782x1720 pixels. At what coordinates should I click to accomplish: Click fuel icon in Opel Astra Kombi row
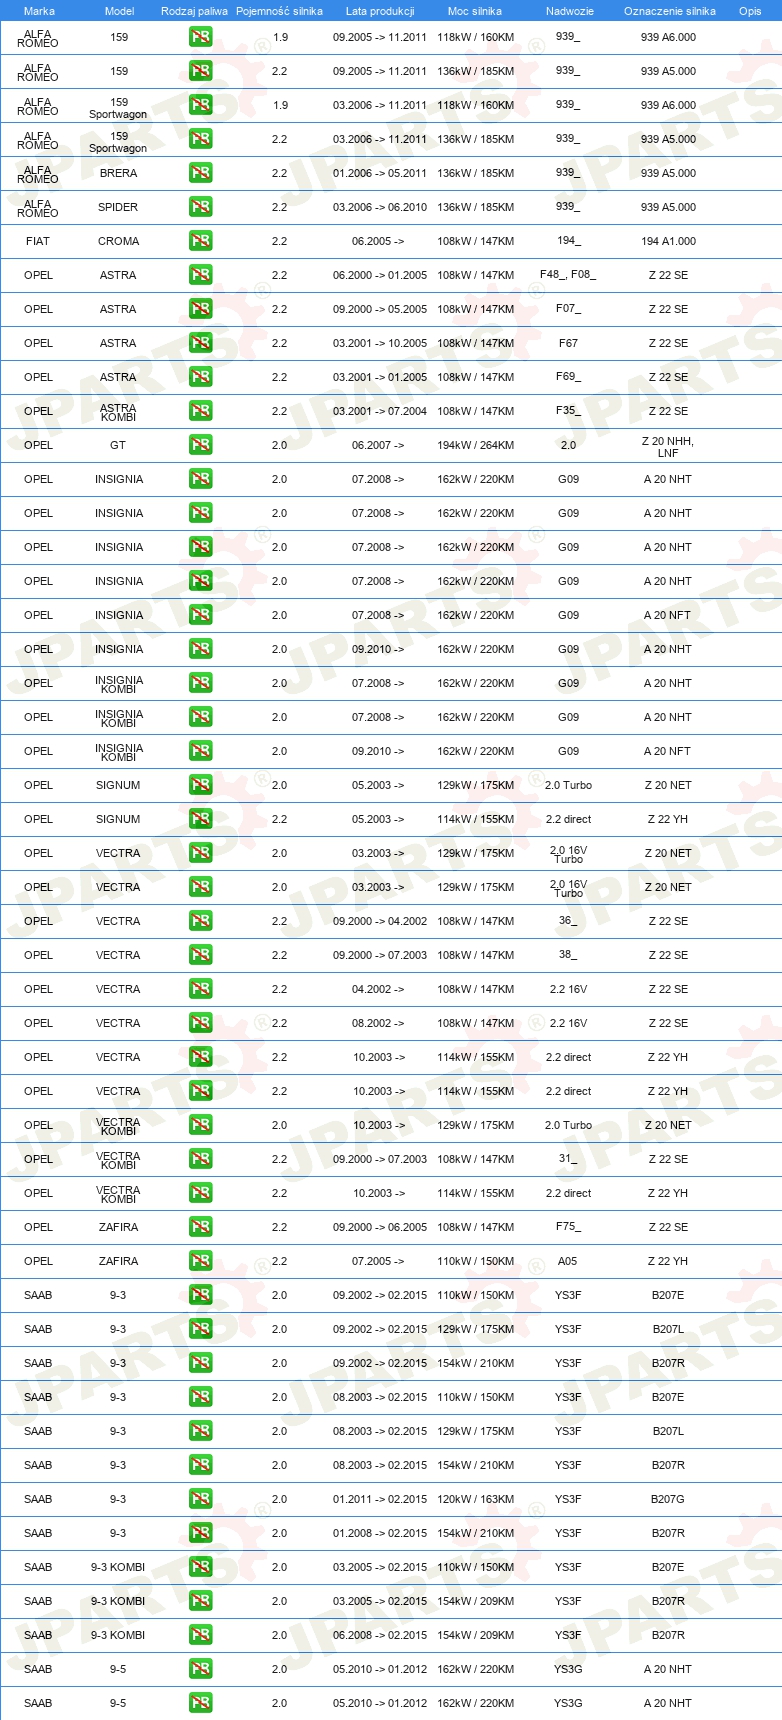[200, 411]
